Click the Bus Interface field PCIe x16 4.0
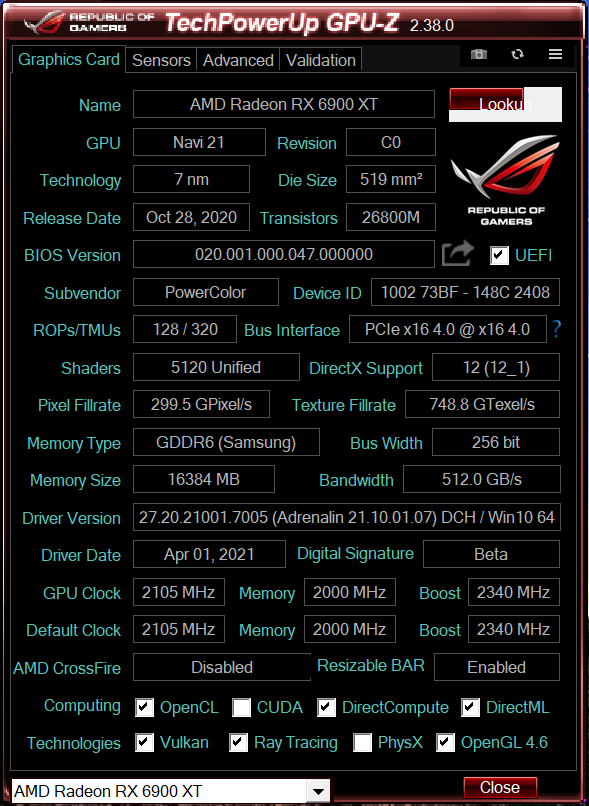This screenshot has height=806, width=589. (447, 329)
